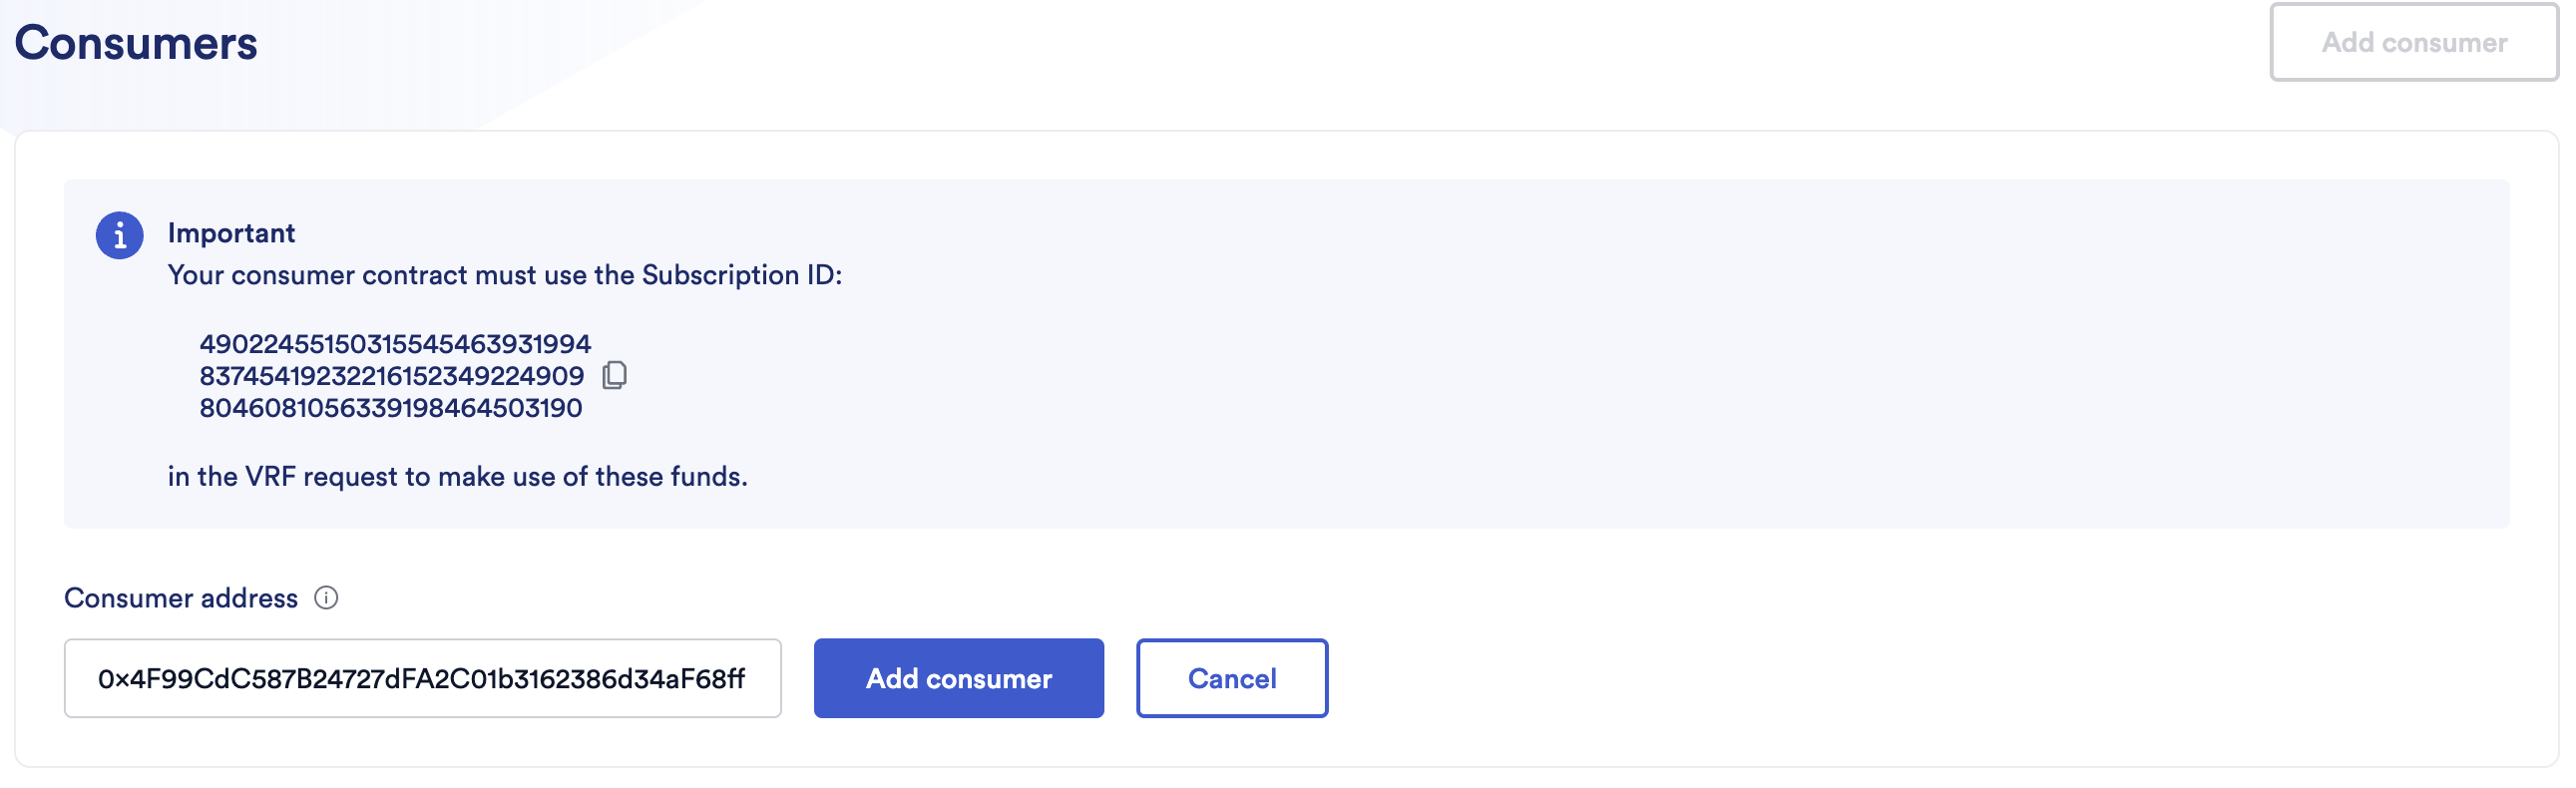Click the Important notice title

(x=231, y=233)
